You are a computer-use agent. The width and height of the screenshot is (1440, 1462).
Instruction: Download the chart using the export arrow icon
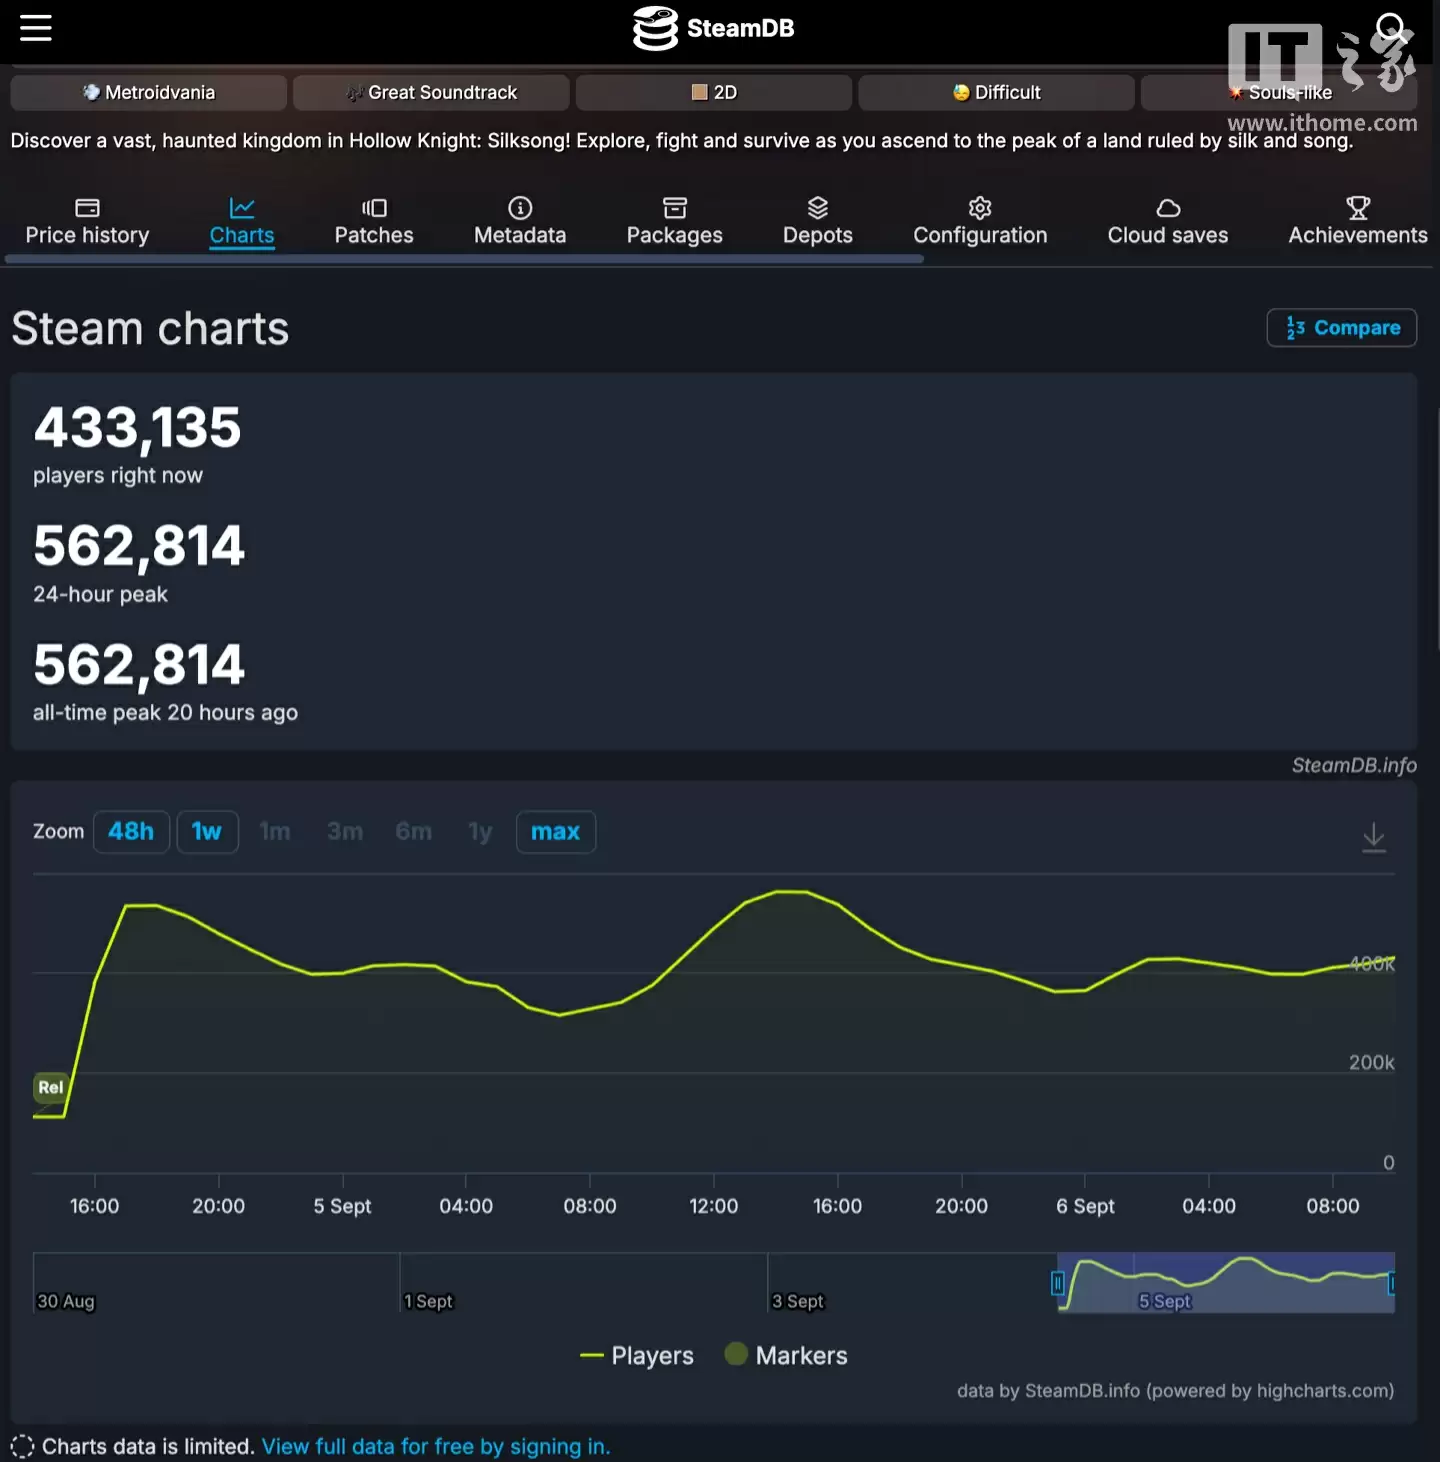1374,837
